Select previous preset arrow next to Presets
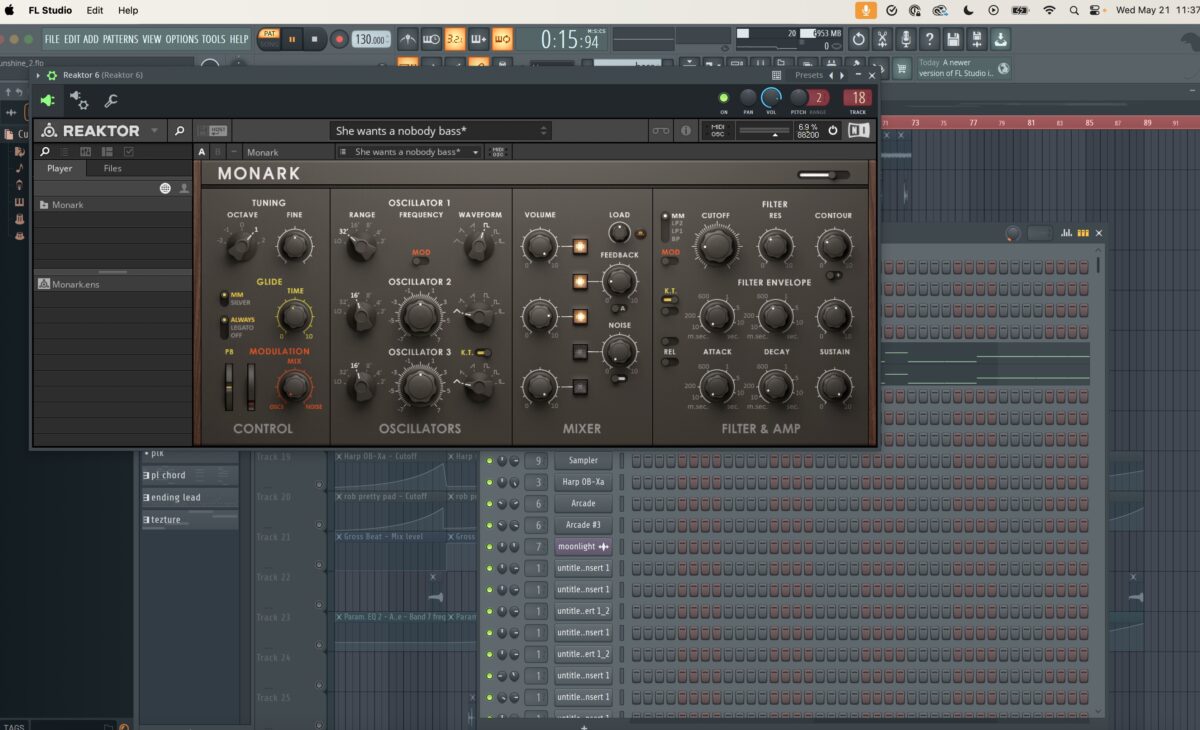The image size is (1200, 730). pyautogui.click(x=831, y=75)
